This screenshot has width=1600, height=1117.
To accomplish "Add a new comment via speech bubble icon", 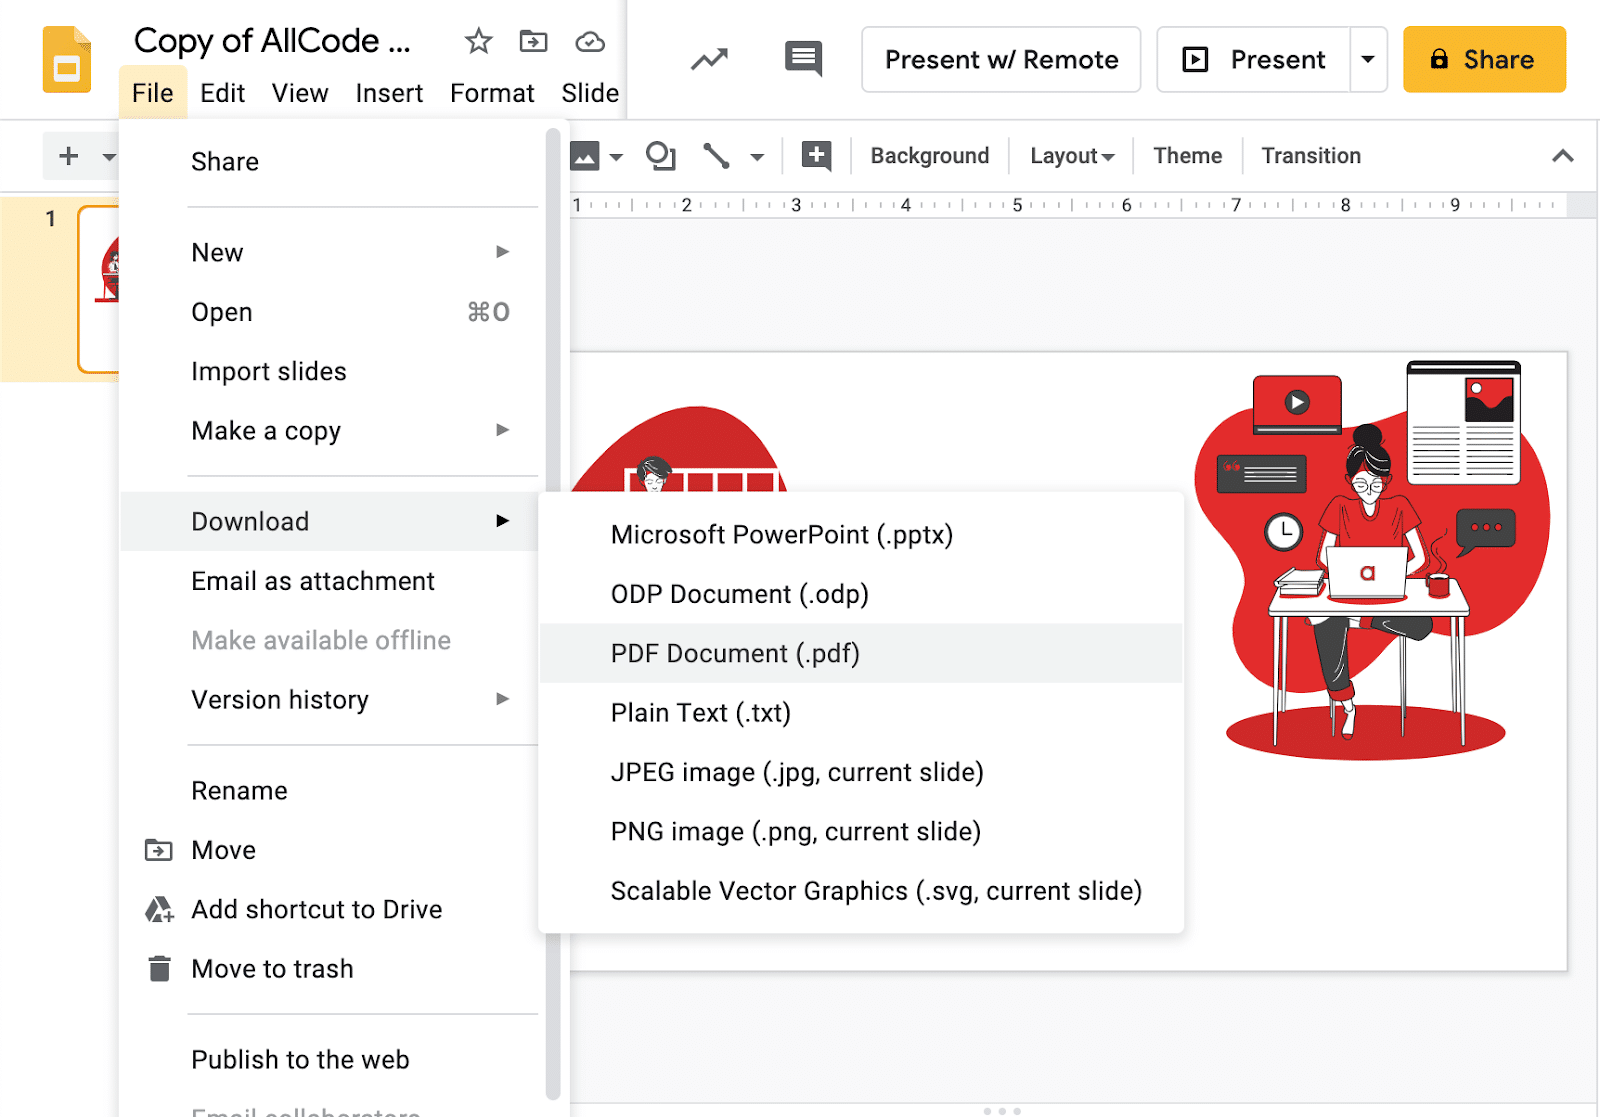I will (x=816, y=156).
